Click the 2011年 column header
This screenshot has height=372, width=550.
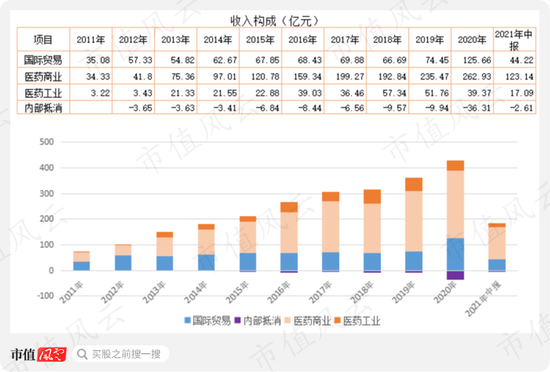(x=91, y=40)
